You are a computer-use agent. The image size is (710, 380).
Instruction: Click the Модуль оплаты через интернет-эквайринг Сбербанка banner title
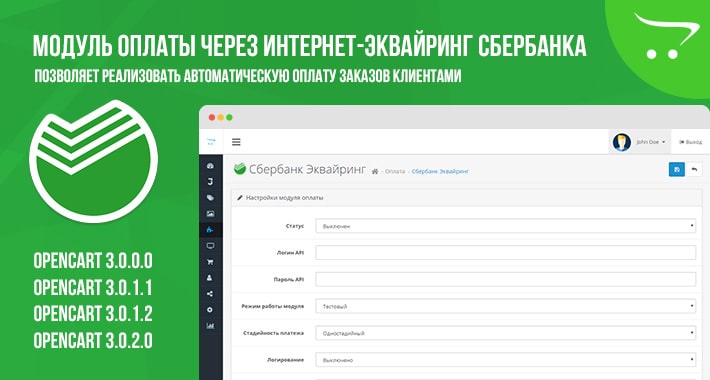pos(310,46)
